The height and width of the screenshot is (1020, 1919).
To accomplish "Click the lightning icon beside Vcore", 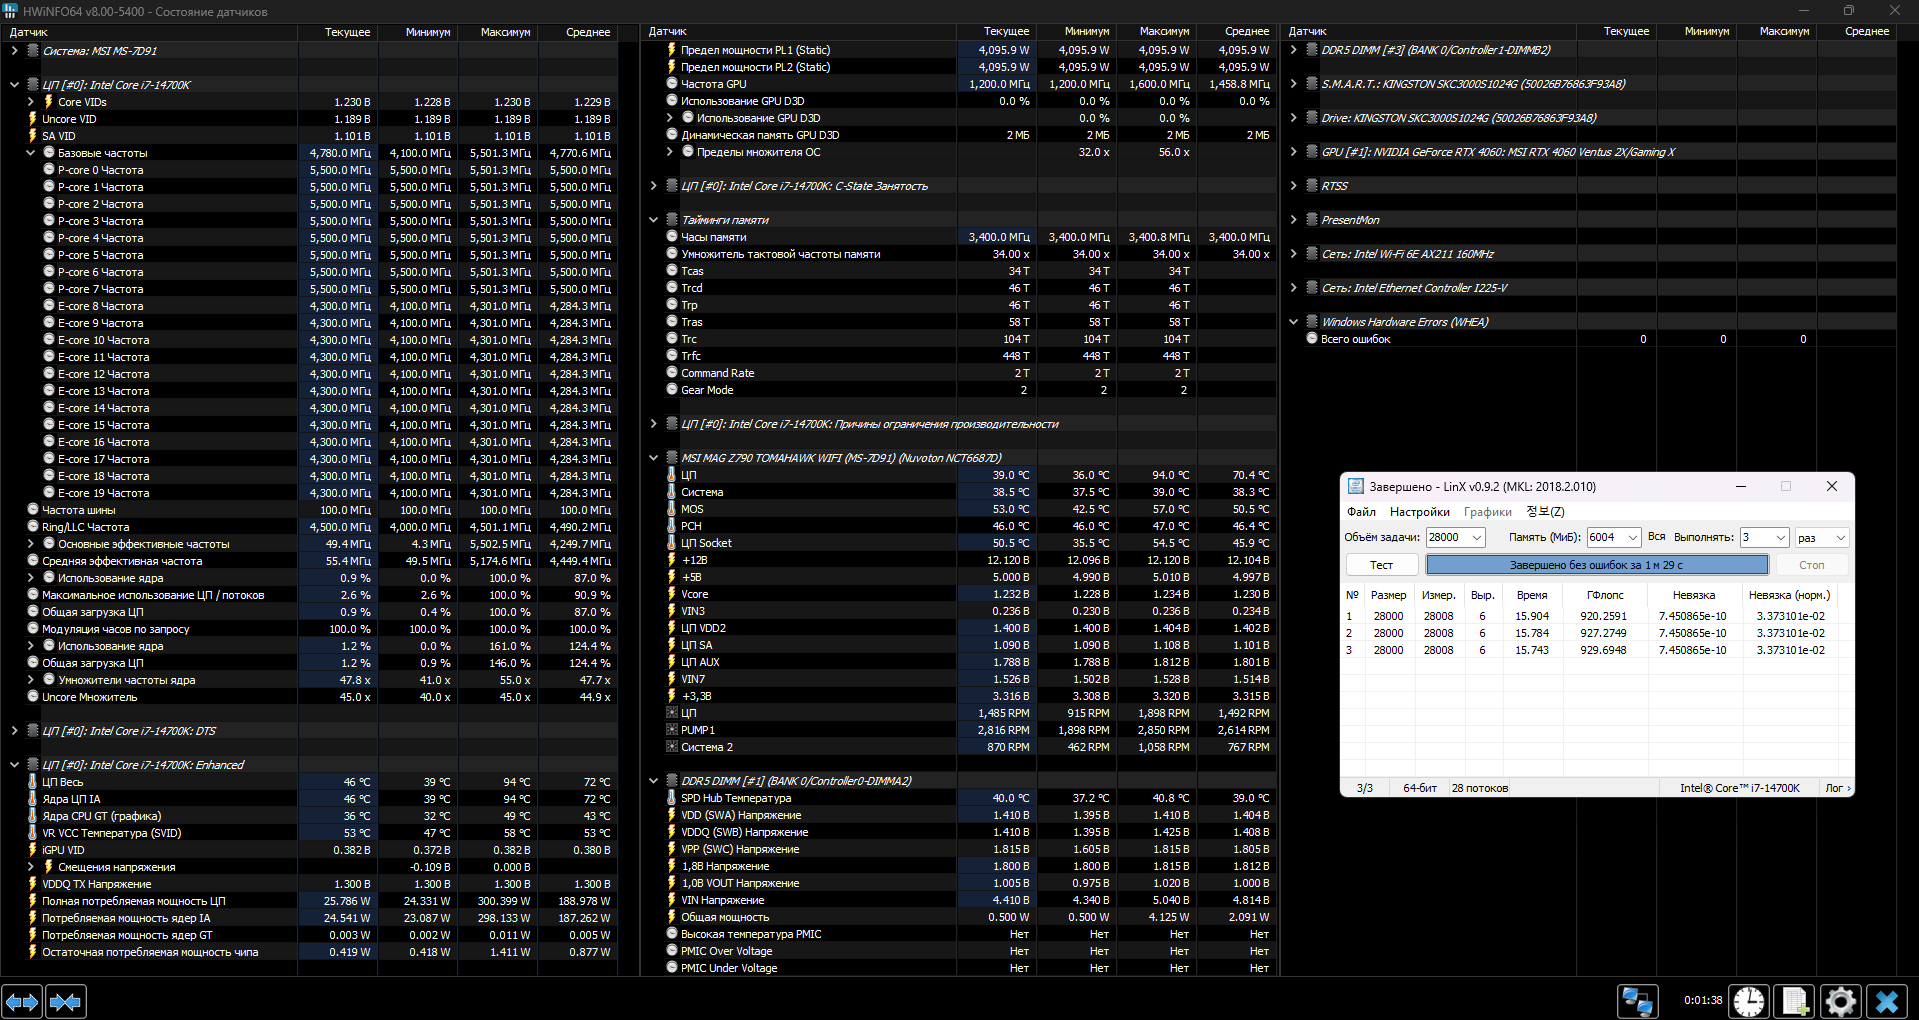I will click(x=672, y=594).
